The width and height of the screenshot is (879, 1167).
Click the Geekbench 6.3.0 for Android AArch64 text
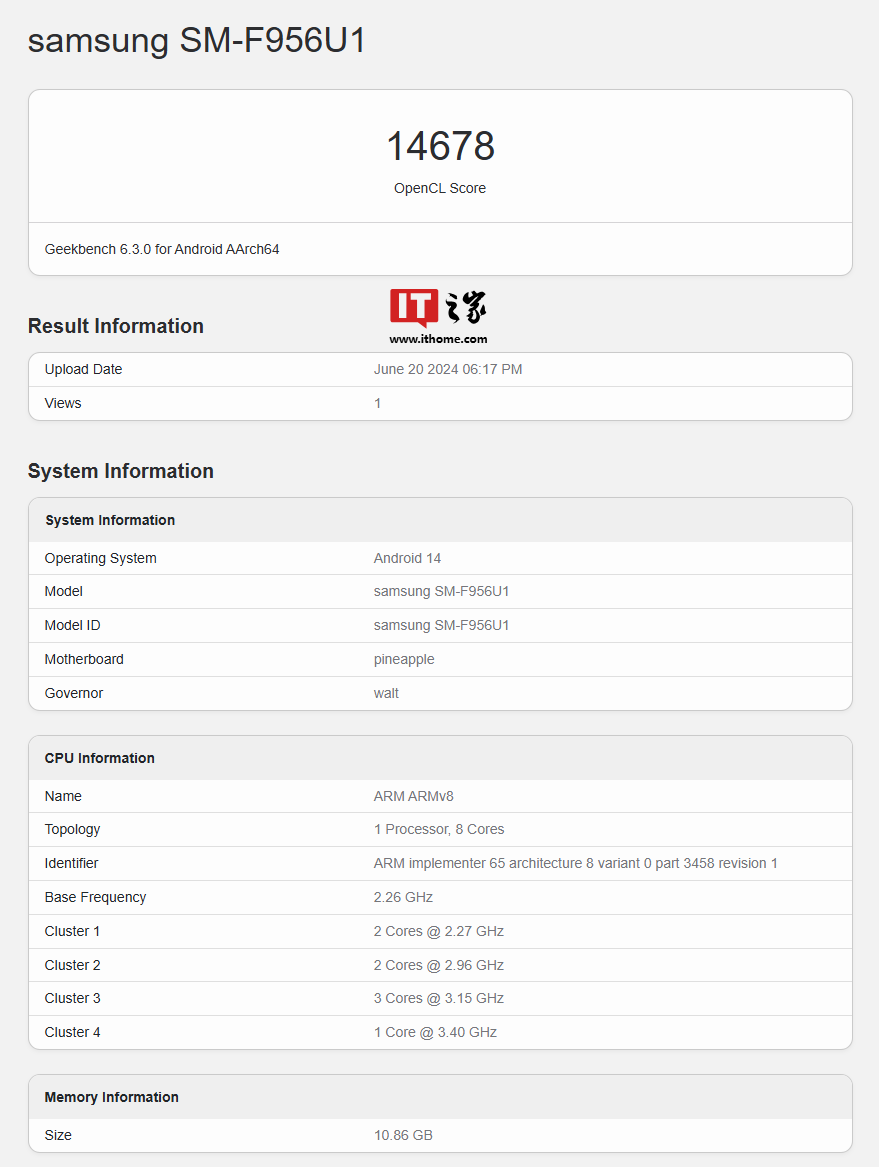pyautogui.click(x=162, y=249)
